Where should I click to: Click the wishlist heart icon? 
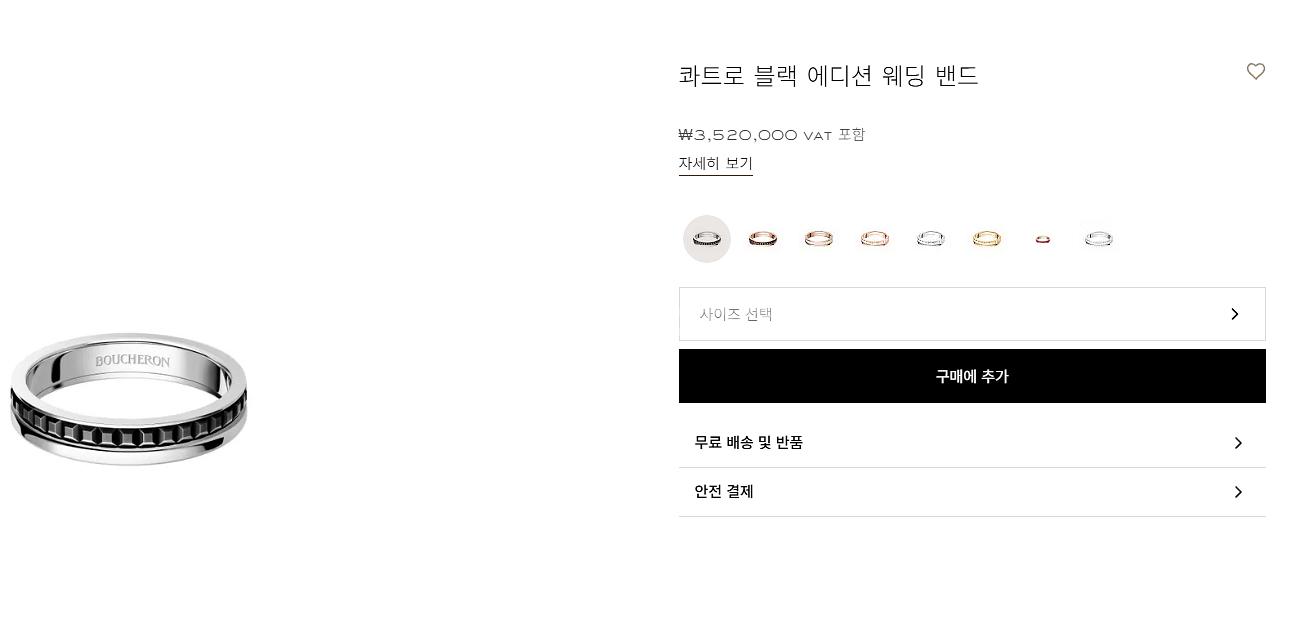[1256, 71]
